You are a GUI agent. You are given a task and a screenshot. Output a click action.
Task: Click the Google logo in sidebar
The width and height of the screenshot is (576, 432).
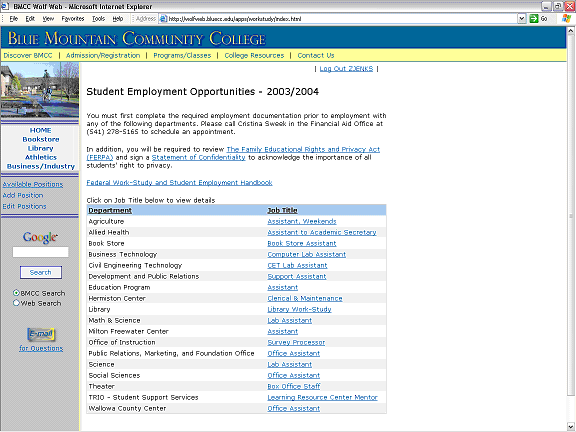40,237
